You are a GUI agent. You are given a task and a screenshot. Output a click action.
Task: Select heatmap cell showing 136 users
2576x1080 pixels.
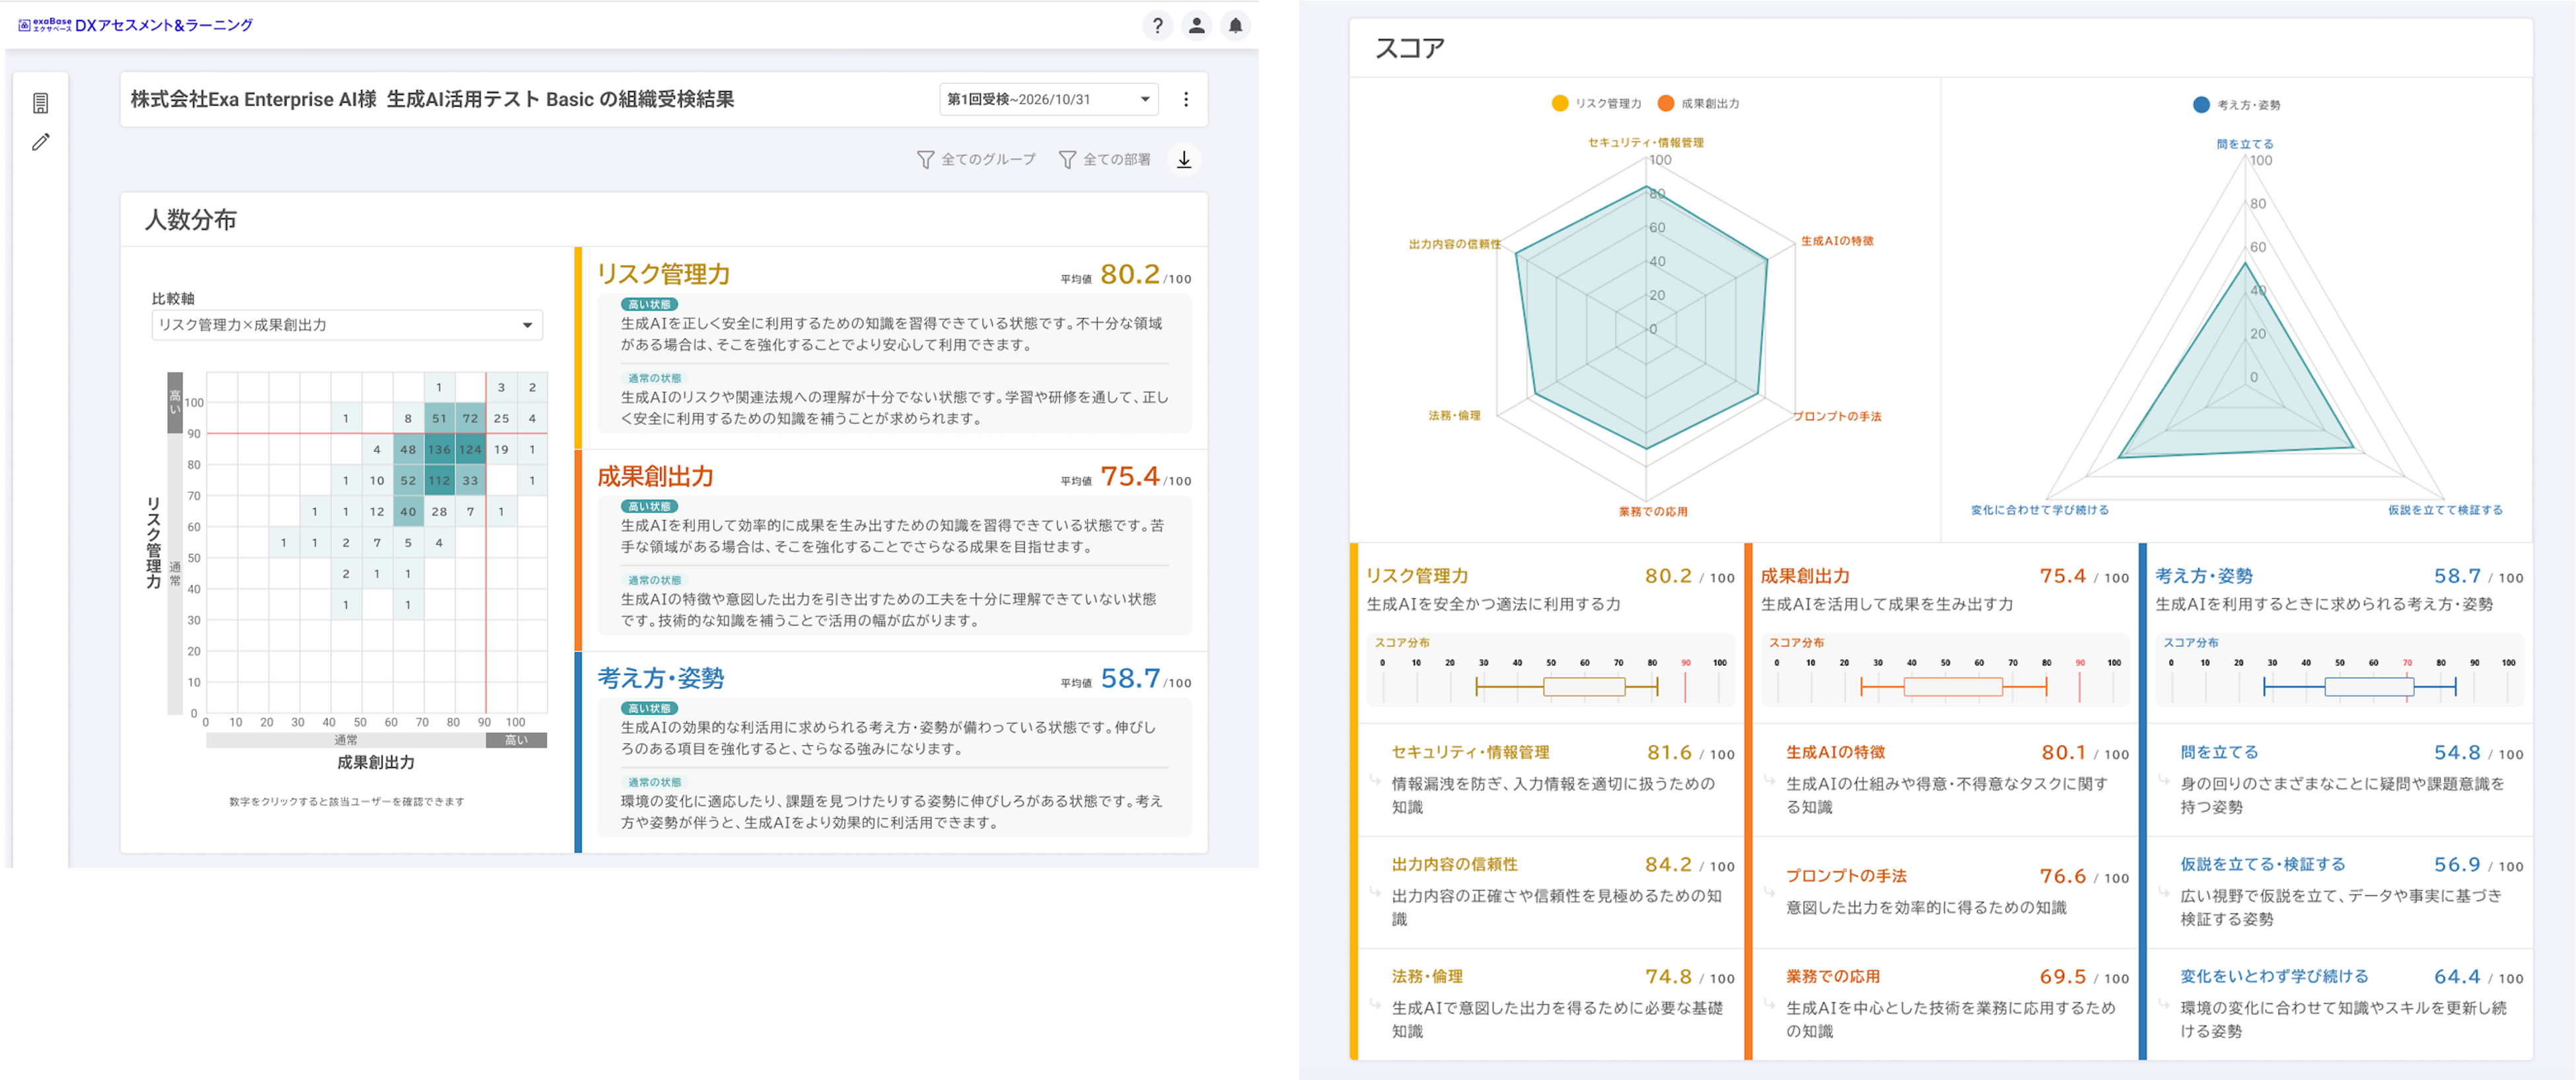(x=439, y=449)
